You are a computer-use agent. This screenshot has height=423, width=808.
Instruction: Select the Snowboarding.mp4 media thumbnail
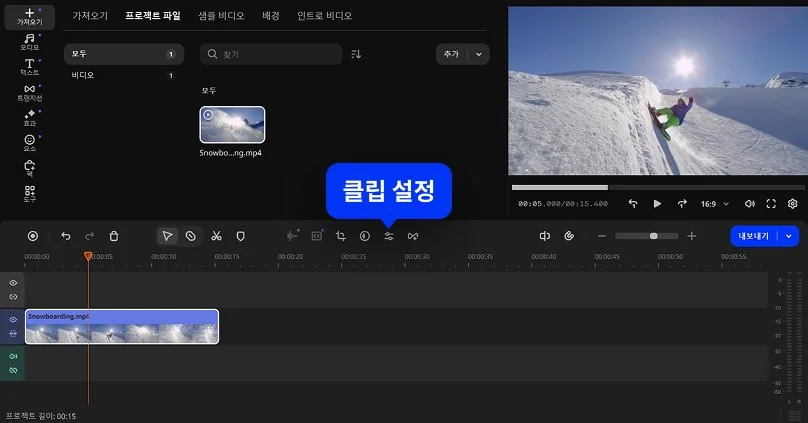232,126
